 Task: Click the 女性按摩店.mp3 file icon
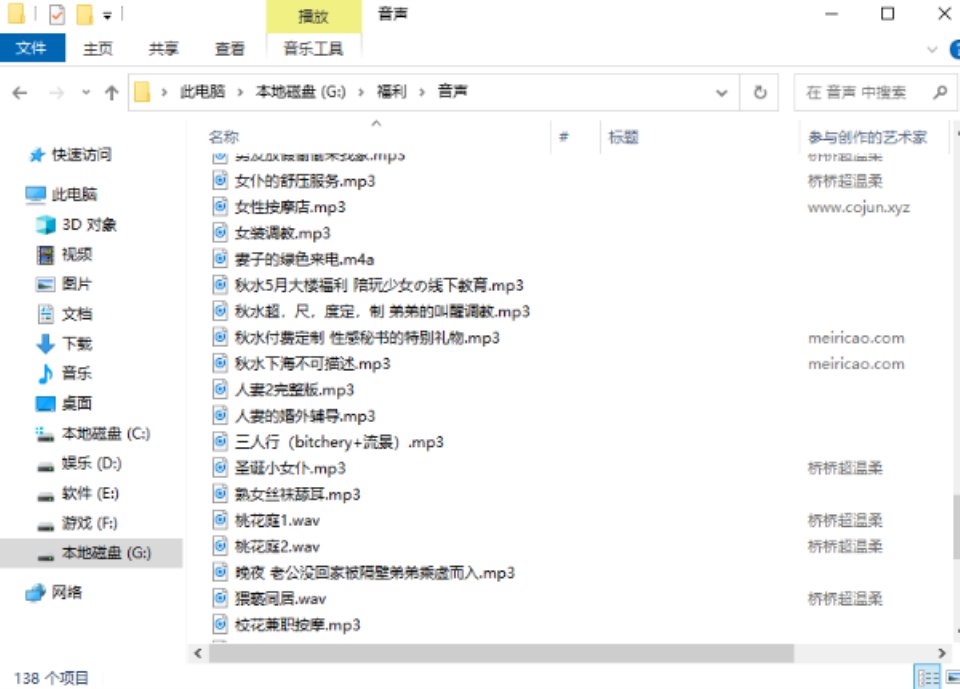coord(220,206)
